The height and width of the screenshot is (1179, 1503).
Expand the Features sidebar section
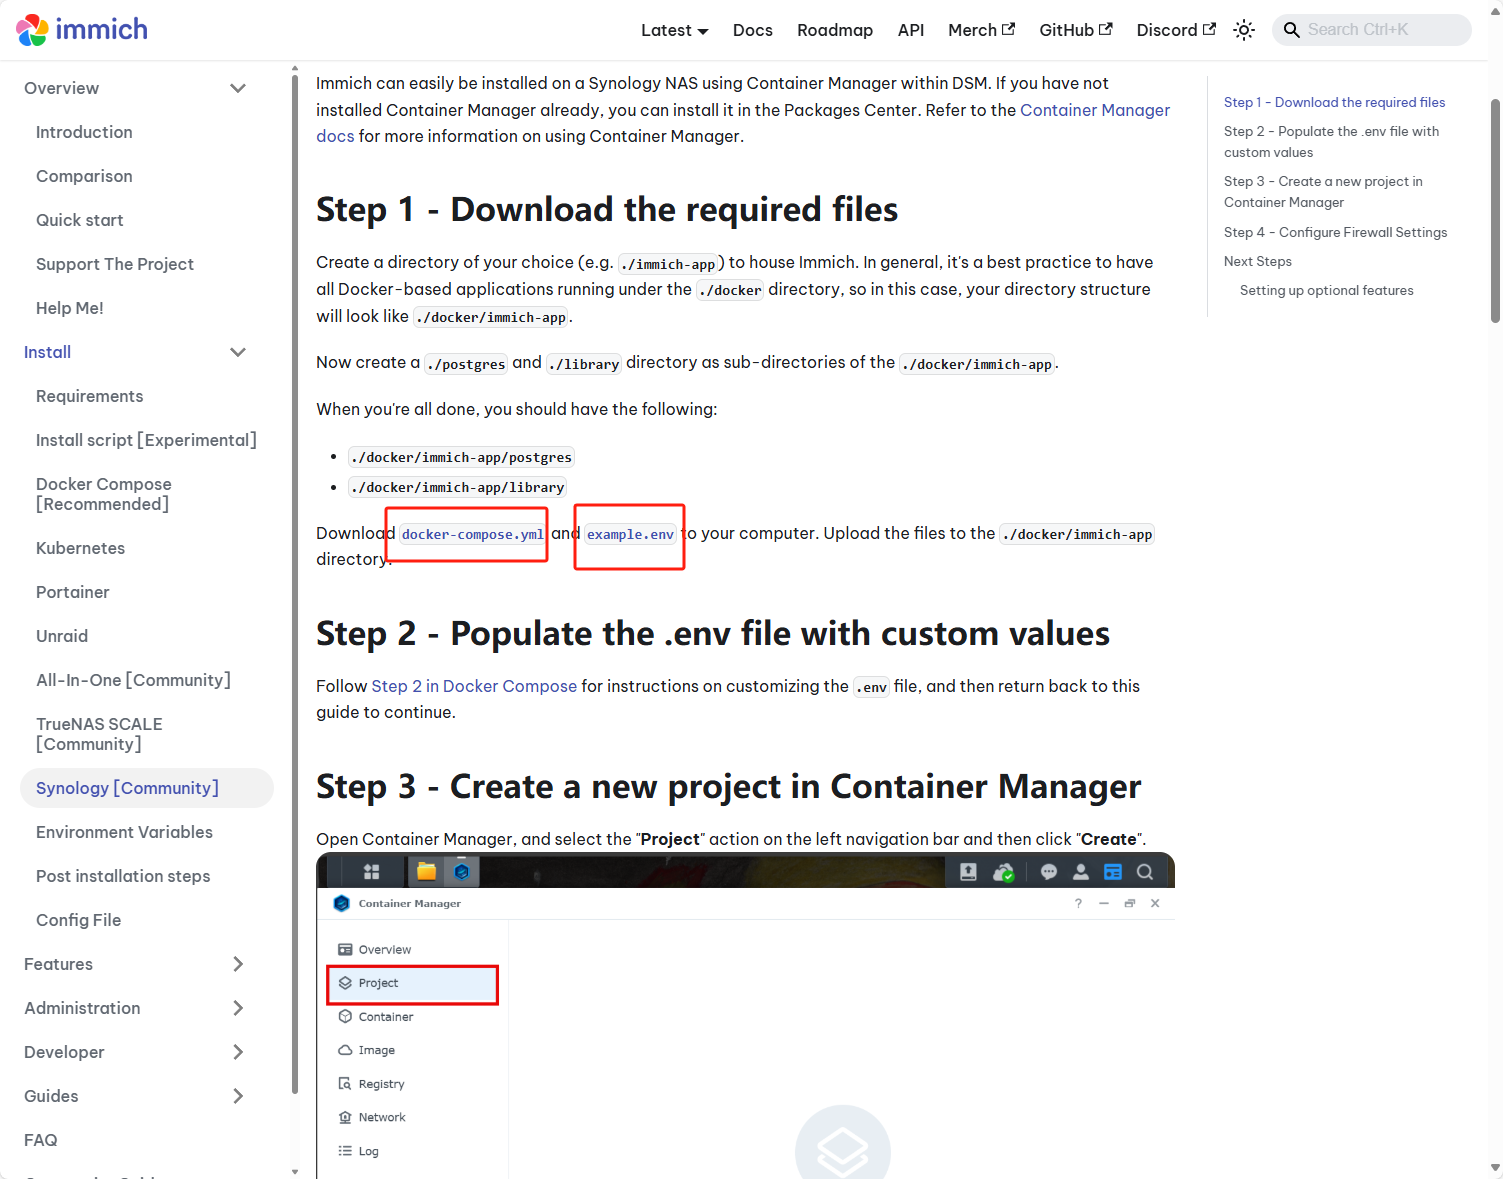(x=238, y=964)
